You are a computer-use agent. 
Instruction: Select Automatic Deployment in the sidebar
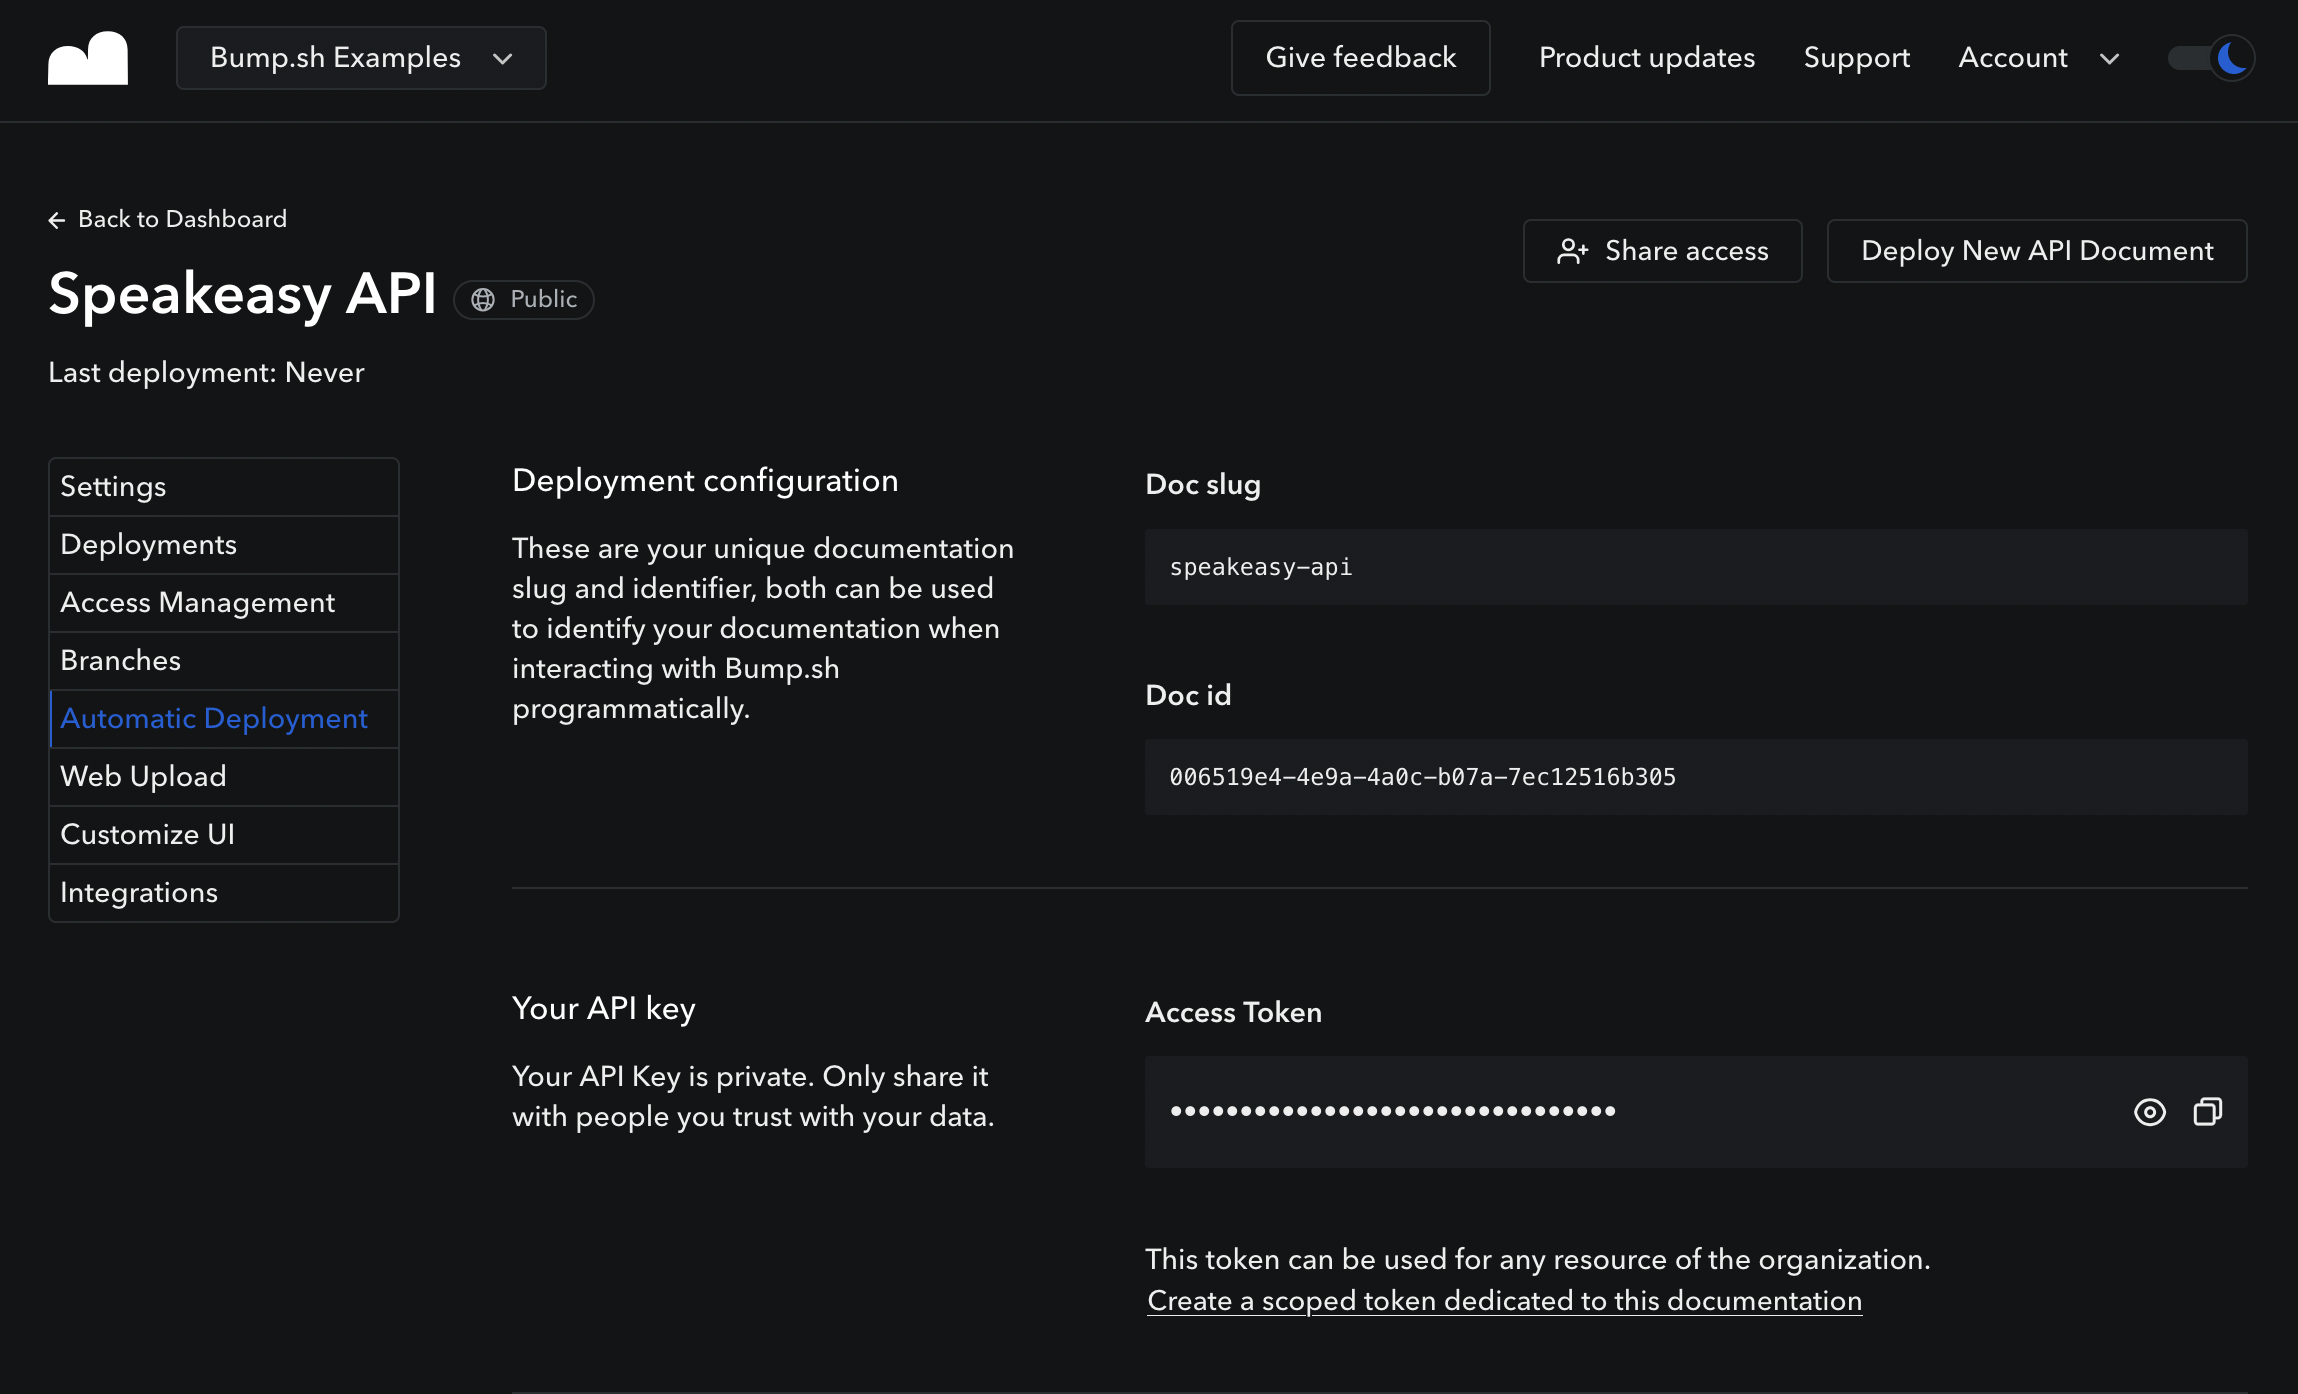(x=213, y=718)
